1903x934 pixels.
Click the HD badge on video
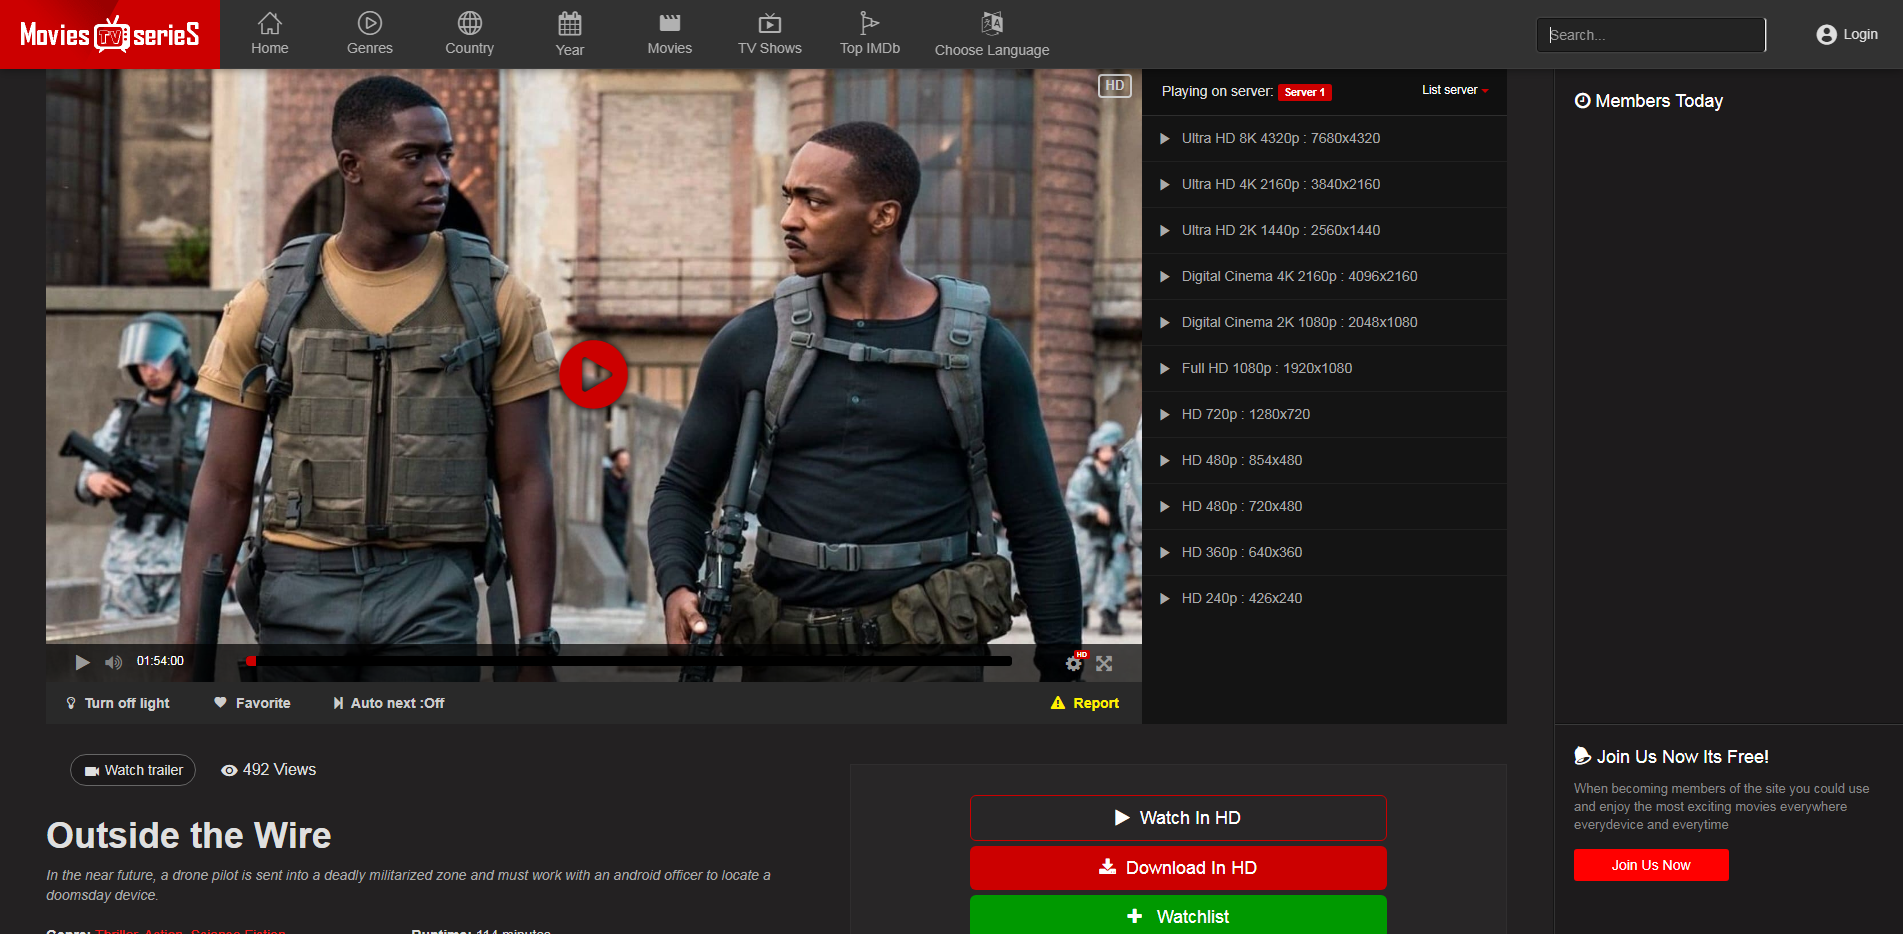[x=1115, y=86]
